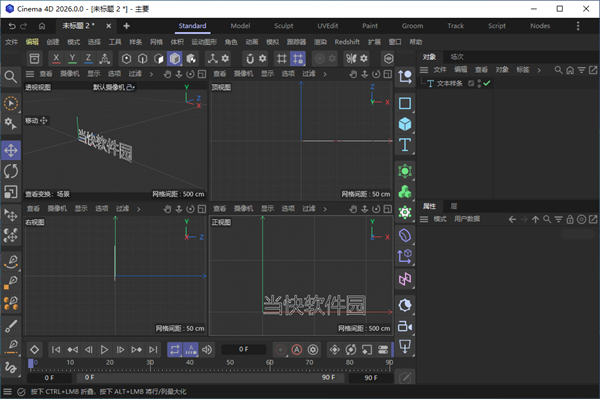Add a new project tab
The height and width of the screenshot is (399, 600).
(126, 26)
